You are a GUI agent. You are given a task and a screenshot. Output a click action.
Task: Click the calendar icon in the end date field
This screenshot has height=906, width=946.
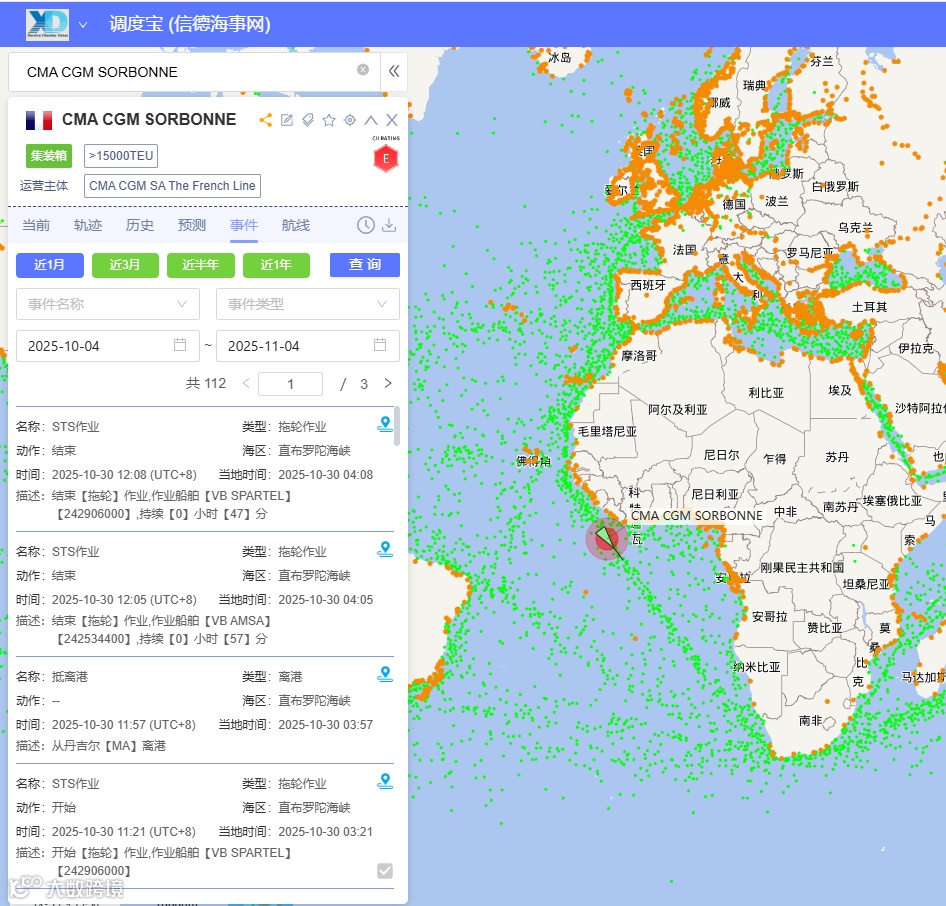pos(380,344)
